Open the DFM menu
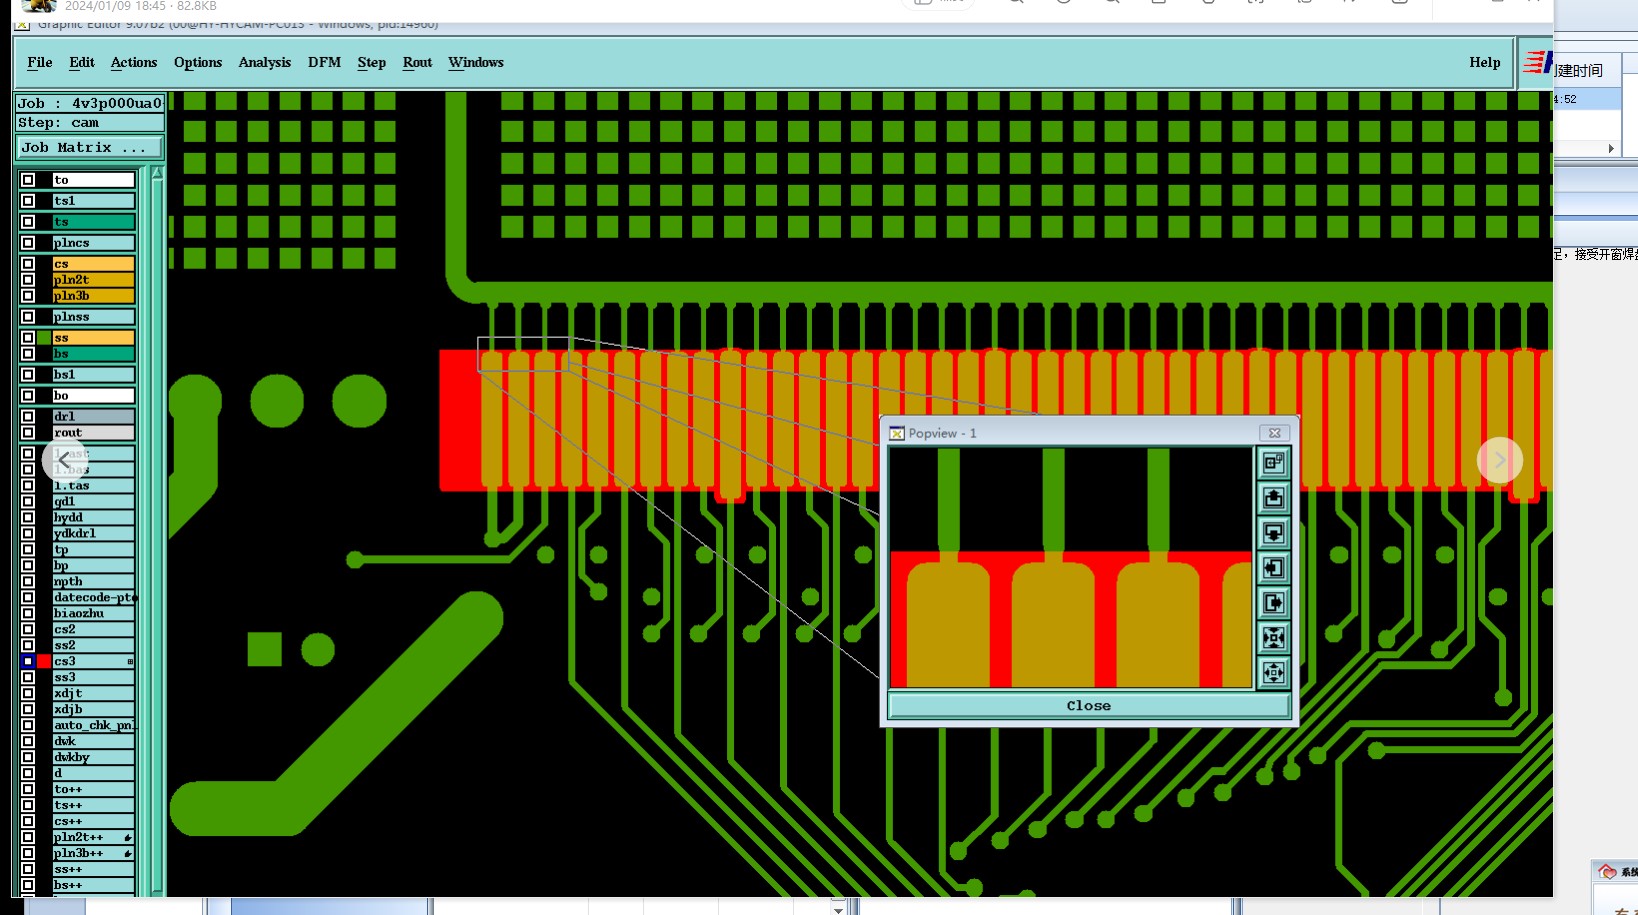Image resolution: width=1638 pixels, height=915 pixels. (324, 62)
